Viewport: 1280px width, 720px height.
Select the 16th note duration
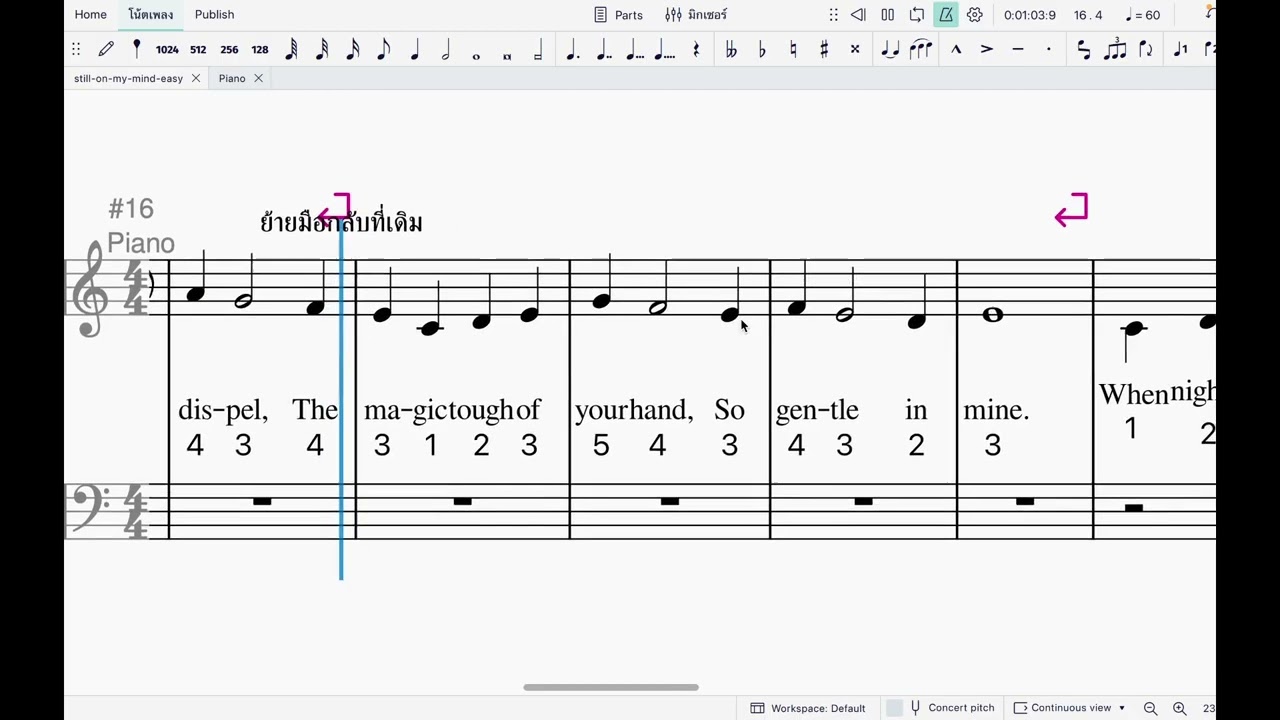[x=353, y=49]
